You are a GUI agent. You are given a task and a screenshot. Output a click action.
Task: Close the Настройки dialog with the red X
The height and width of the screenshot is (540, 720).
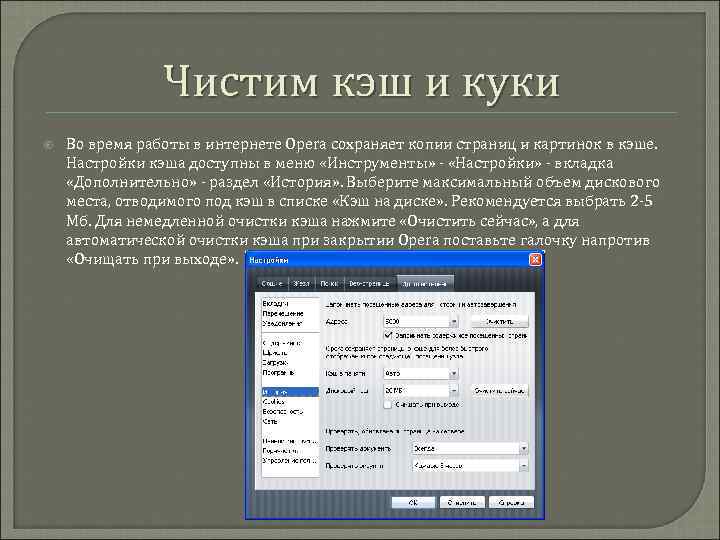pyautogui.click(x=535, y=260)
